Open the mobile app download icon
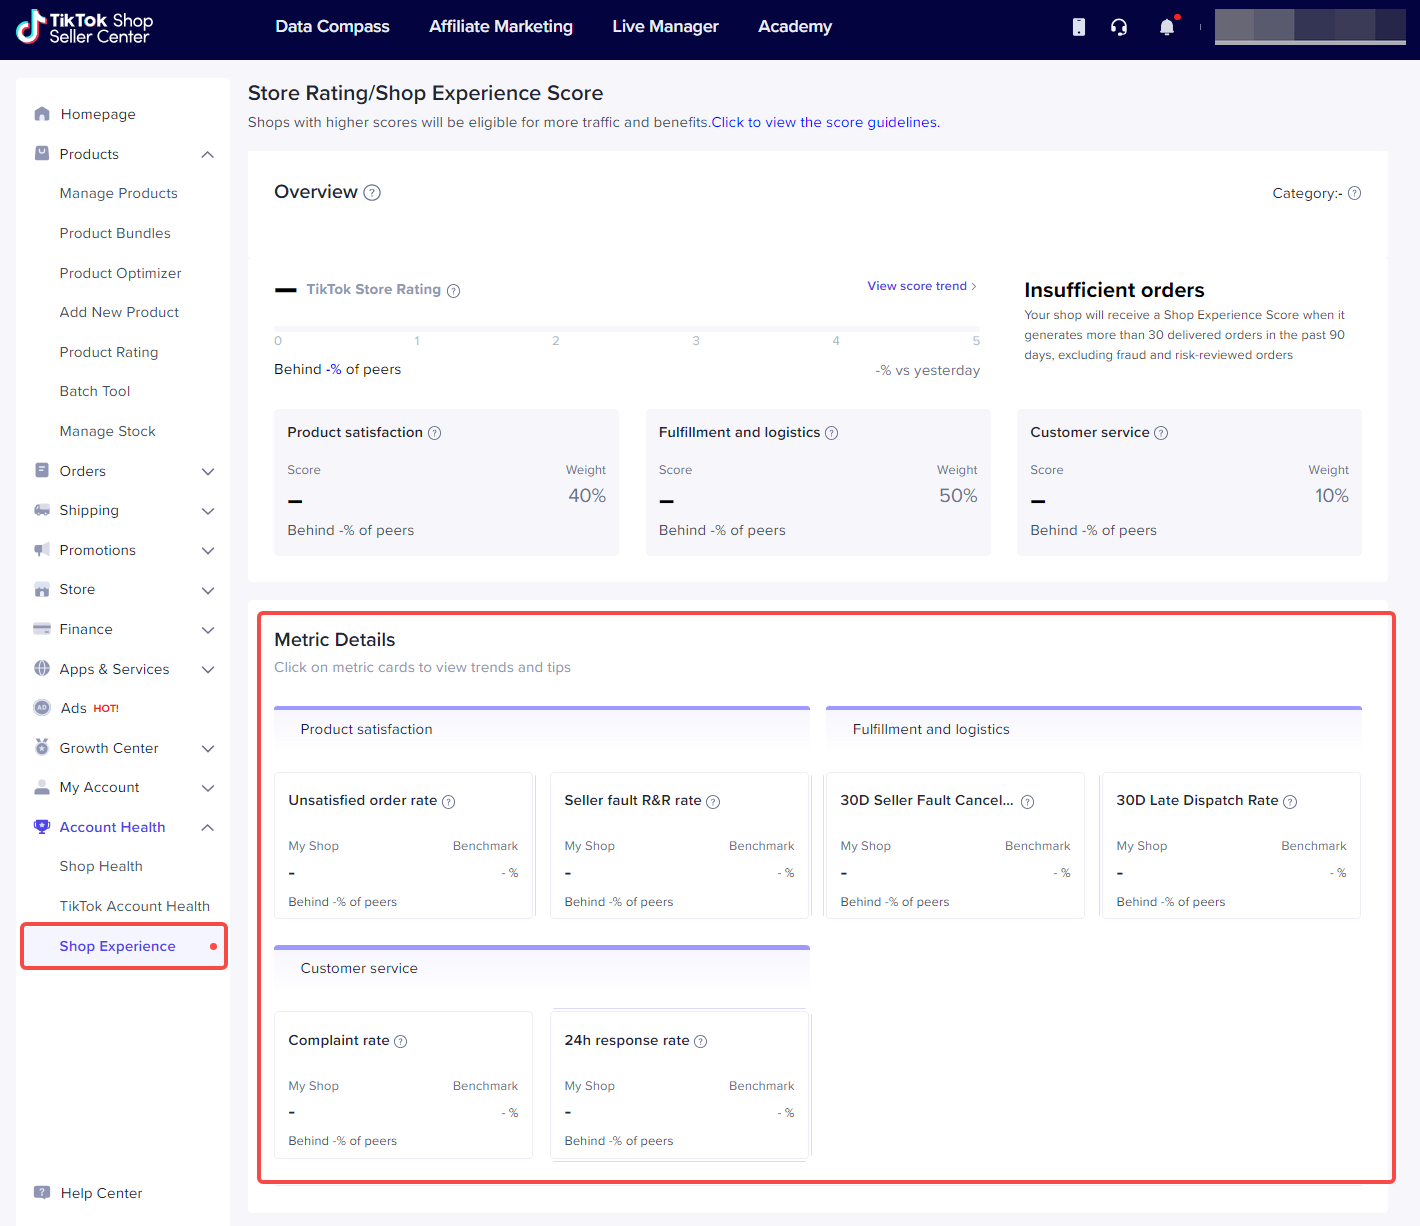Screen dimensions: 1420x1226 1078,27
